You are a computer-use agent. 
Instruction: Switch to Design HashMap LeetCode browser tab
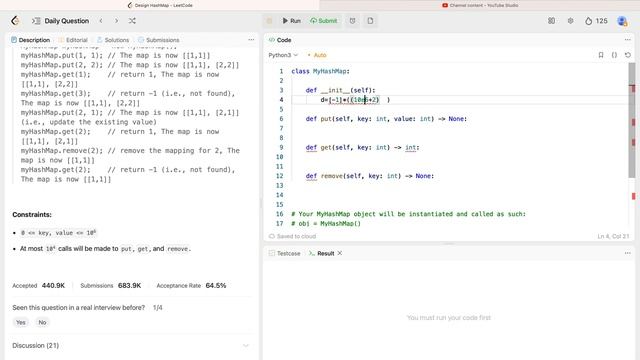(x=160, y=5)
